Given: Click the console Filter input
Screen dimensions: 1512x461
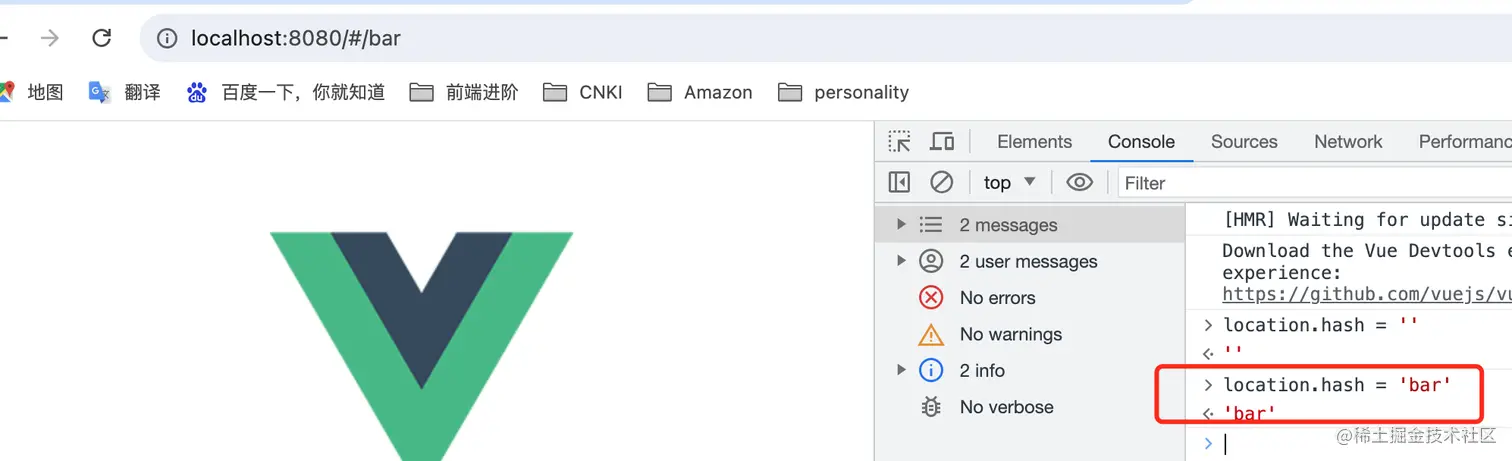Looking at the screenshot, I should pos(1315,183).
